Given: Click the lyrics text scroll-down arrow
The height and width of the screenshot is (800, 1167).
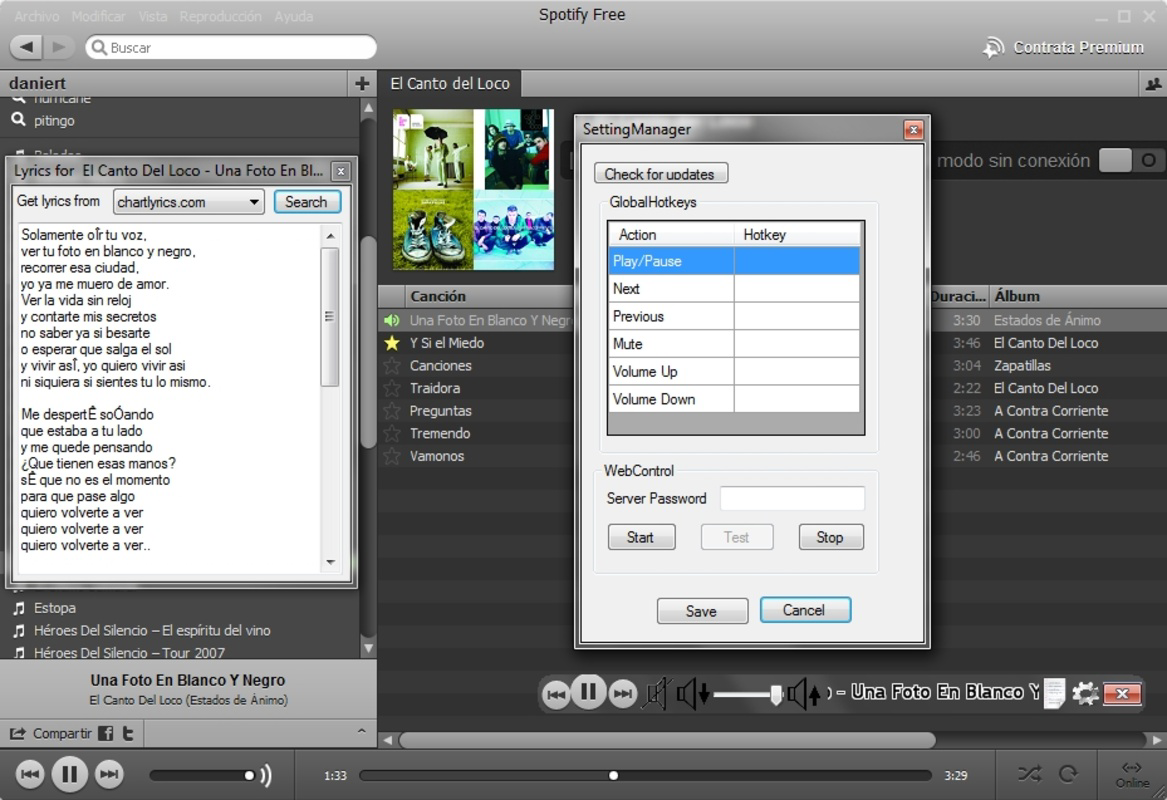Looking at the screenshot, I should (330, 563).
